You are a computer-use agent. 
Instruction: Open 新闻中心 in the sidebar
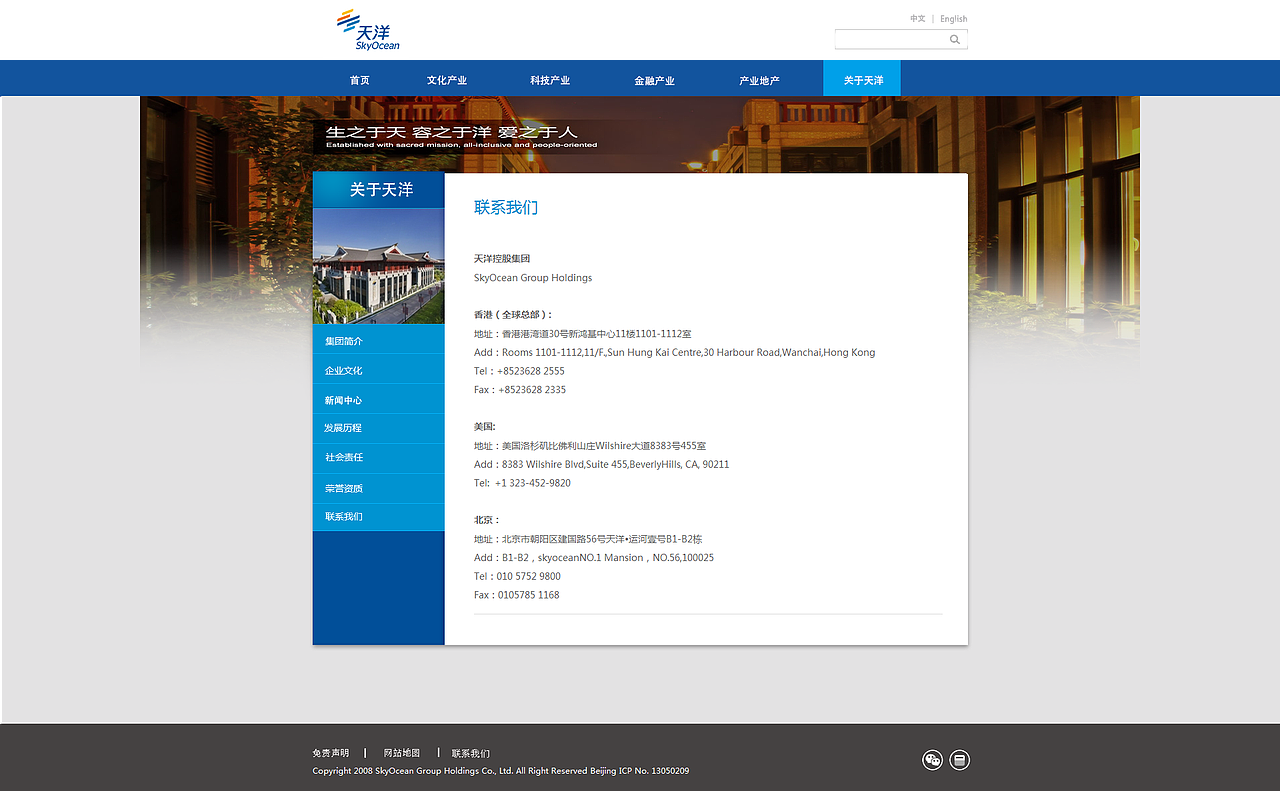coord(378,400)
